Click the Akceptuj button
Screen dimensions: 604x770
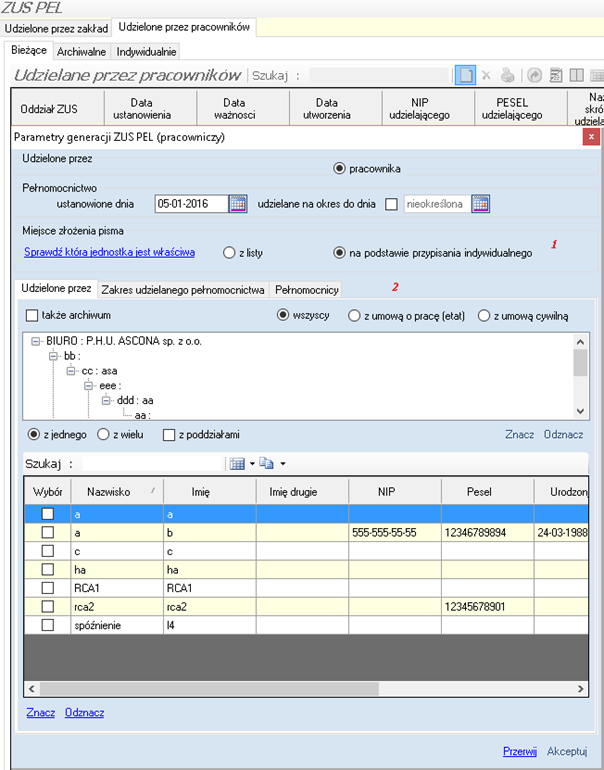pos(567,751)
